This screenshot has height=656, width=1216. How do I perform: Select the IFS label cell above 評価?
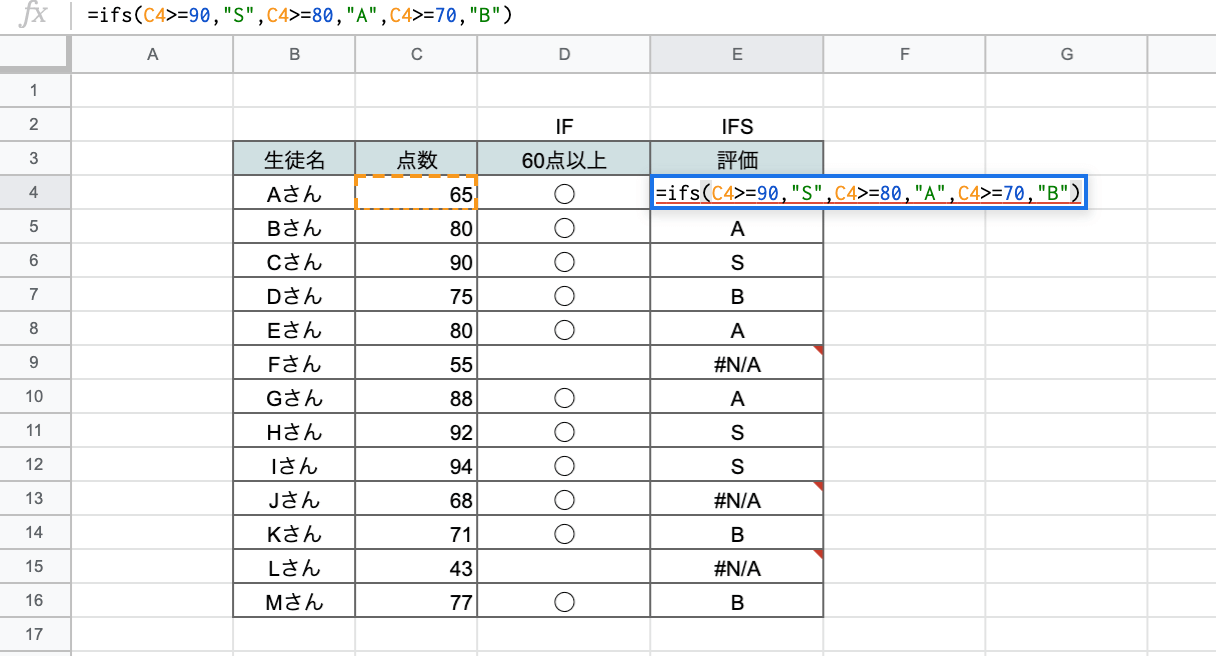(736, 126)
